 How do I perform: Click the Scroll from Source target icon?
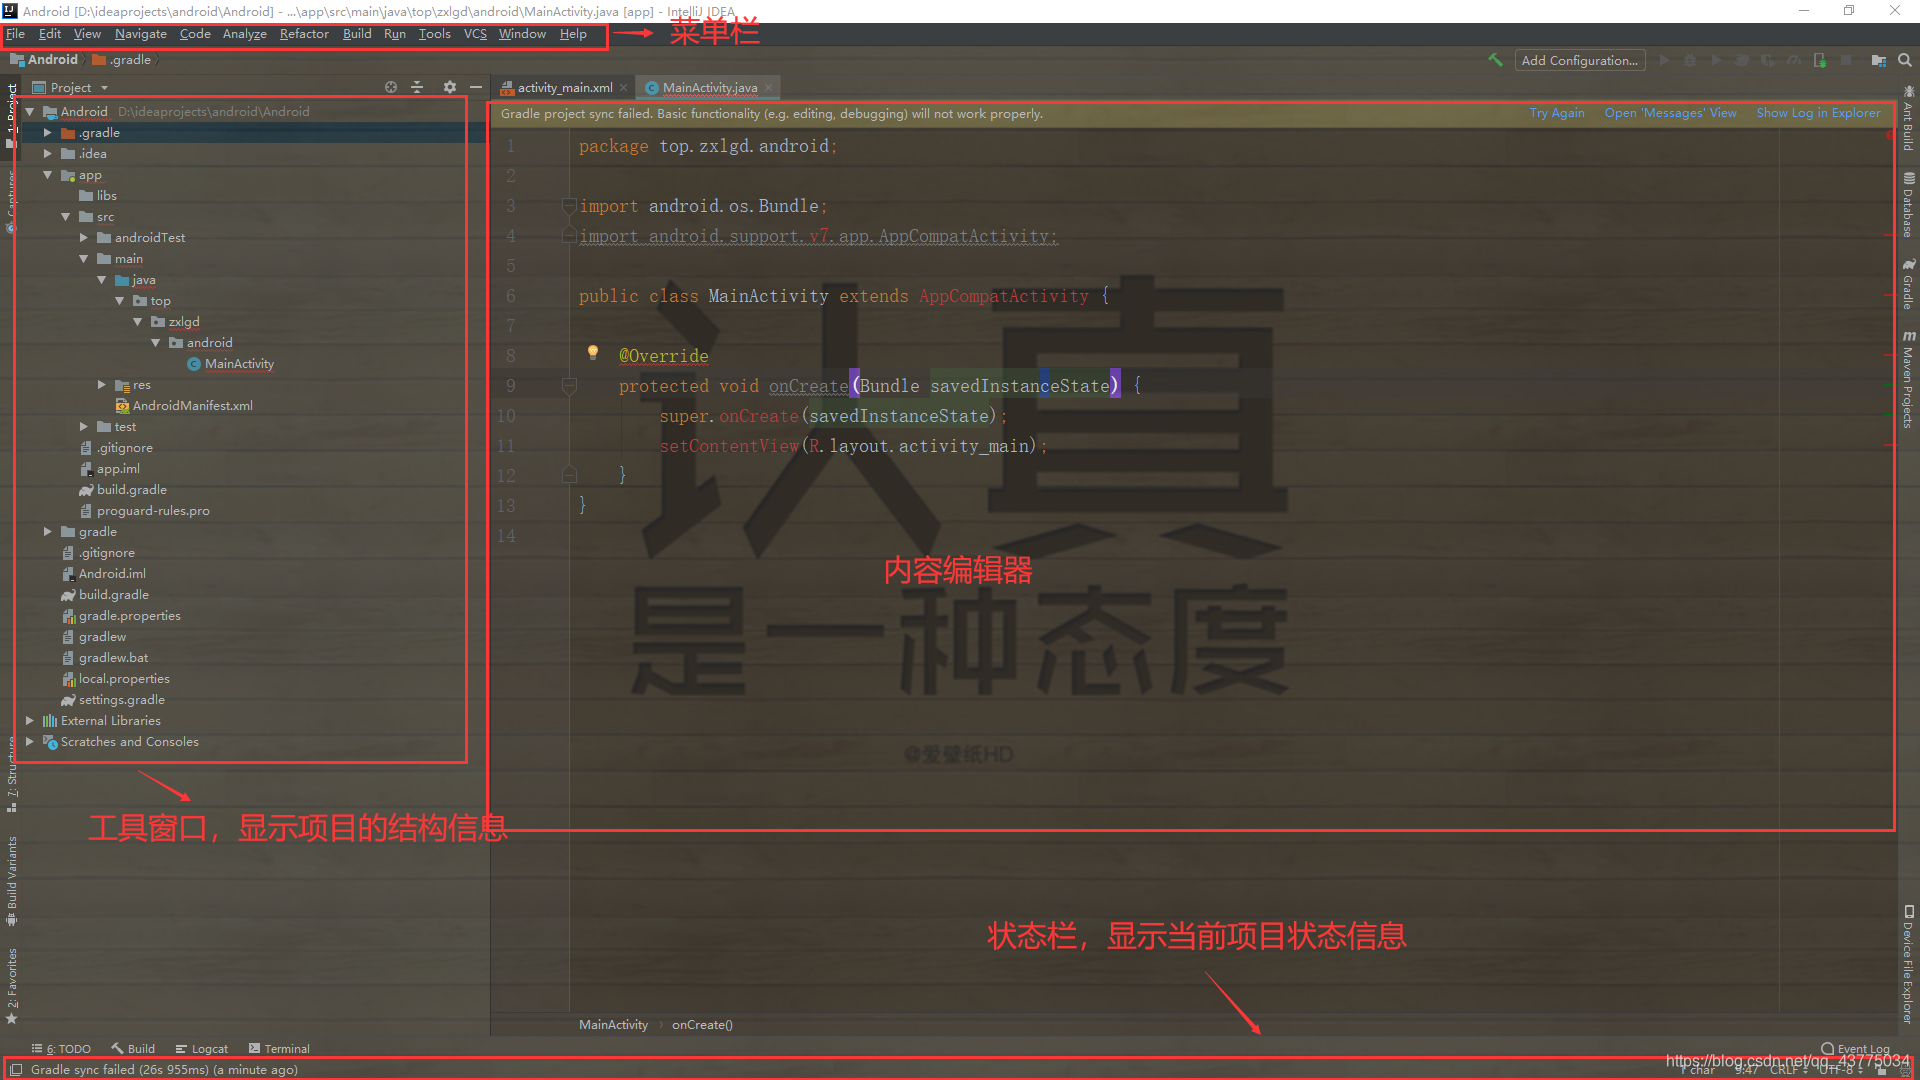point(391,88)
